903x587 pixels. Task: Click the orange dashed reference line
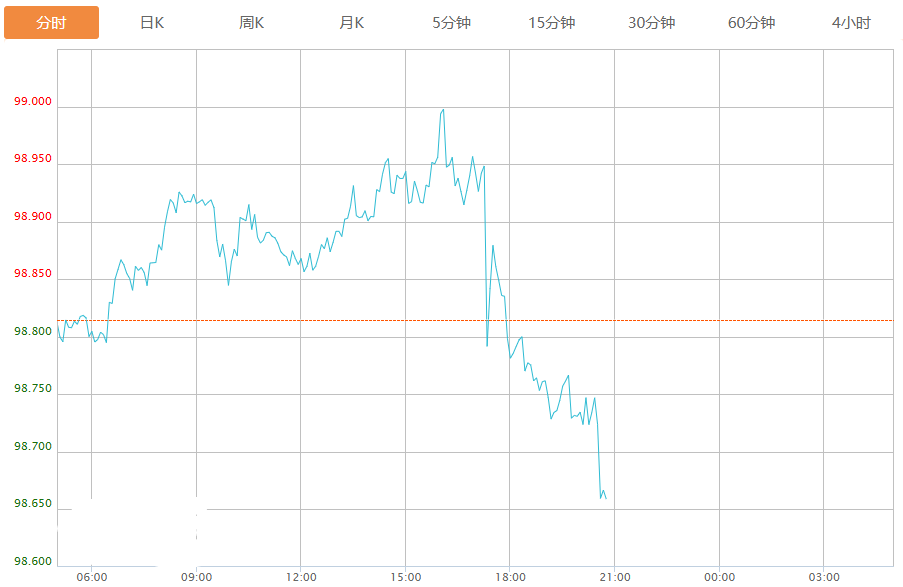pyautogui.click(x=475, y=320)
